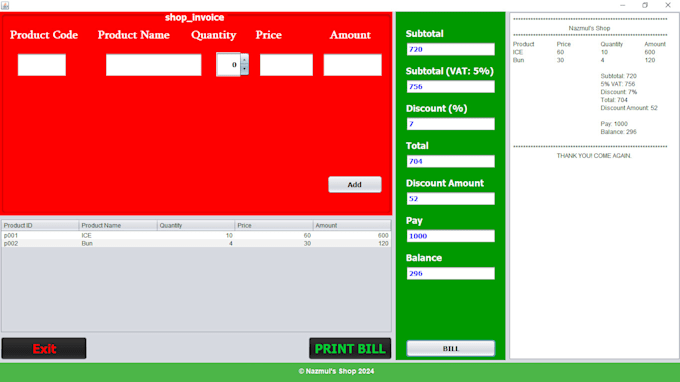Click the Amount table column header
Viewport: 680px width, 382px height.
pos(352,225)
